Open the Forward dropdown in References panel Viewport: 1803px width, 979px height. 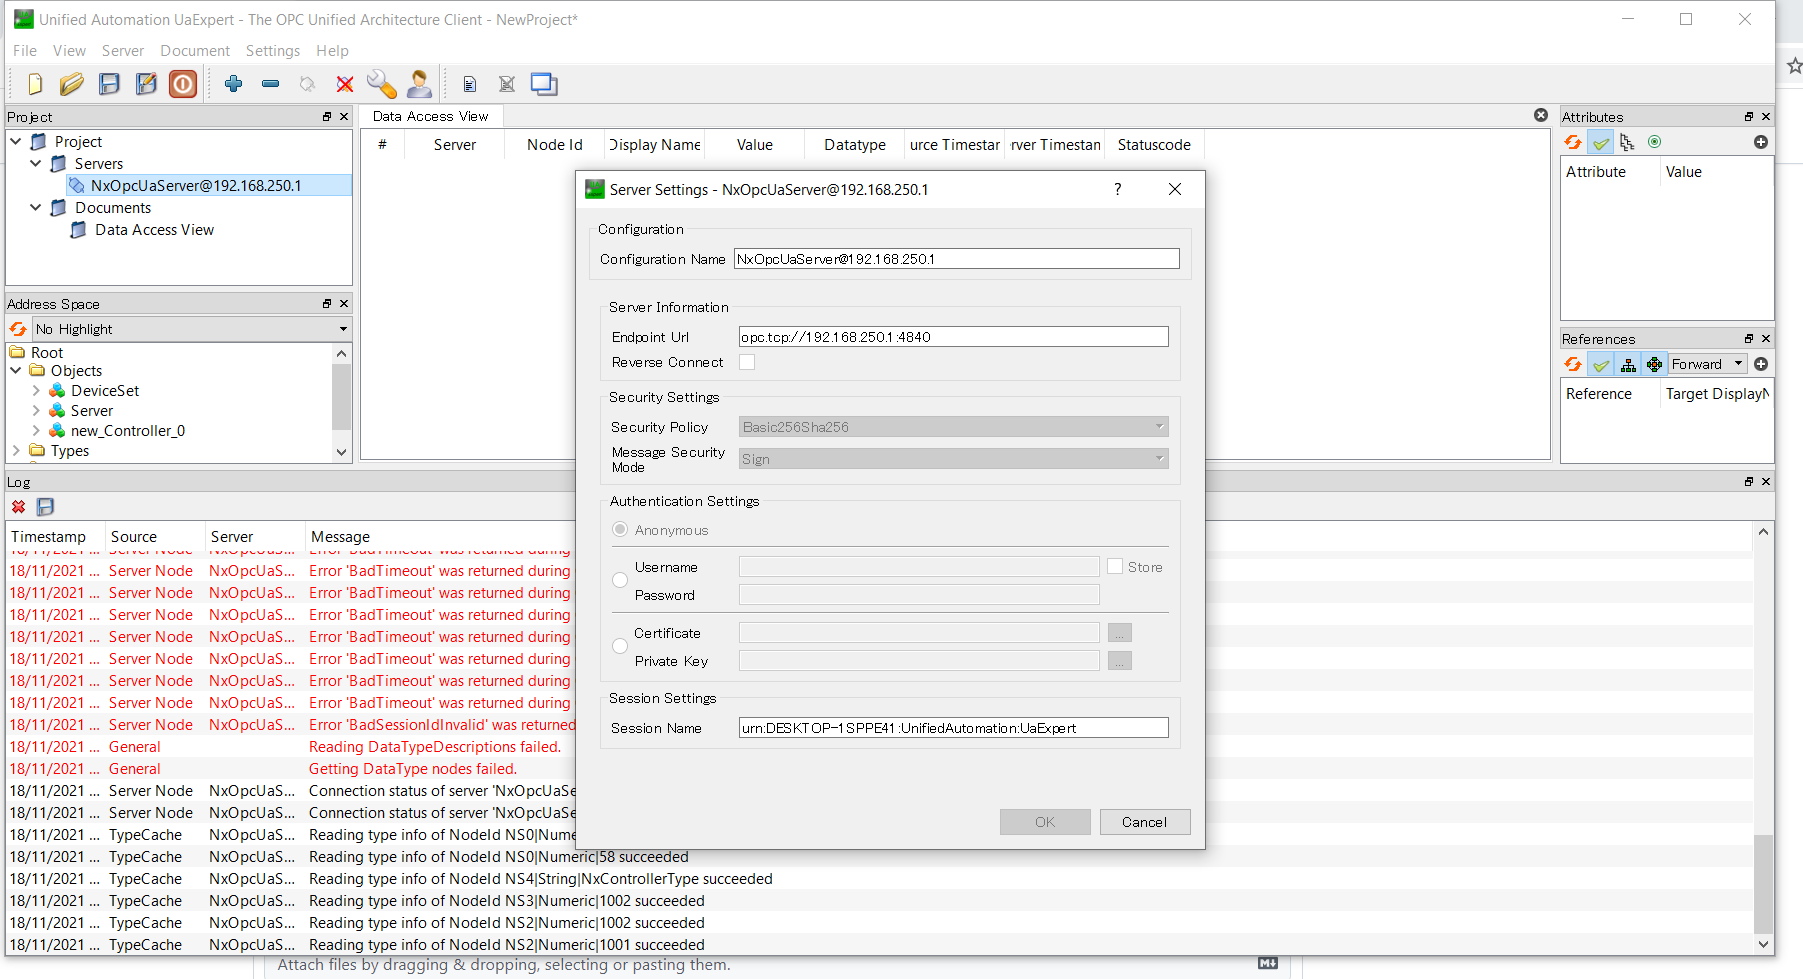[1705, 363]
